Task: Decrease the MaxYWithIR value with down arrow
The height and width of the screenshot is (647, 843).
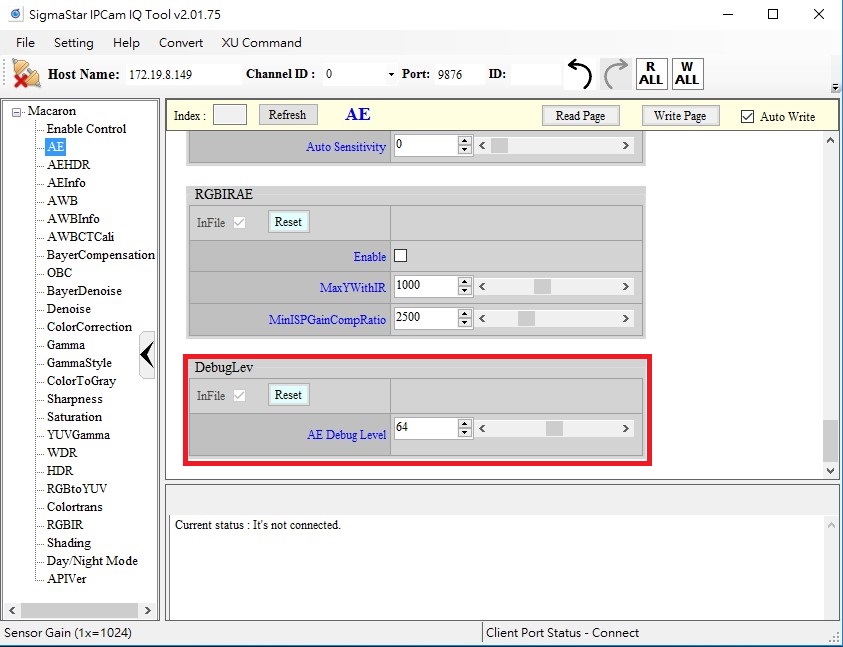Action: [464, 291]
